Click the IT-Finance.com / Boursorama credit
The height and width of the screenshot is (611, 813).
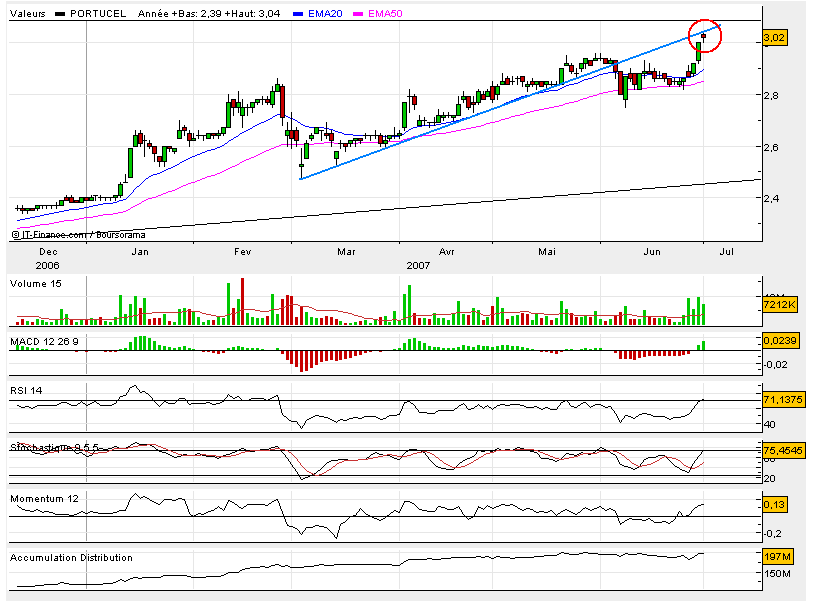78,235
